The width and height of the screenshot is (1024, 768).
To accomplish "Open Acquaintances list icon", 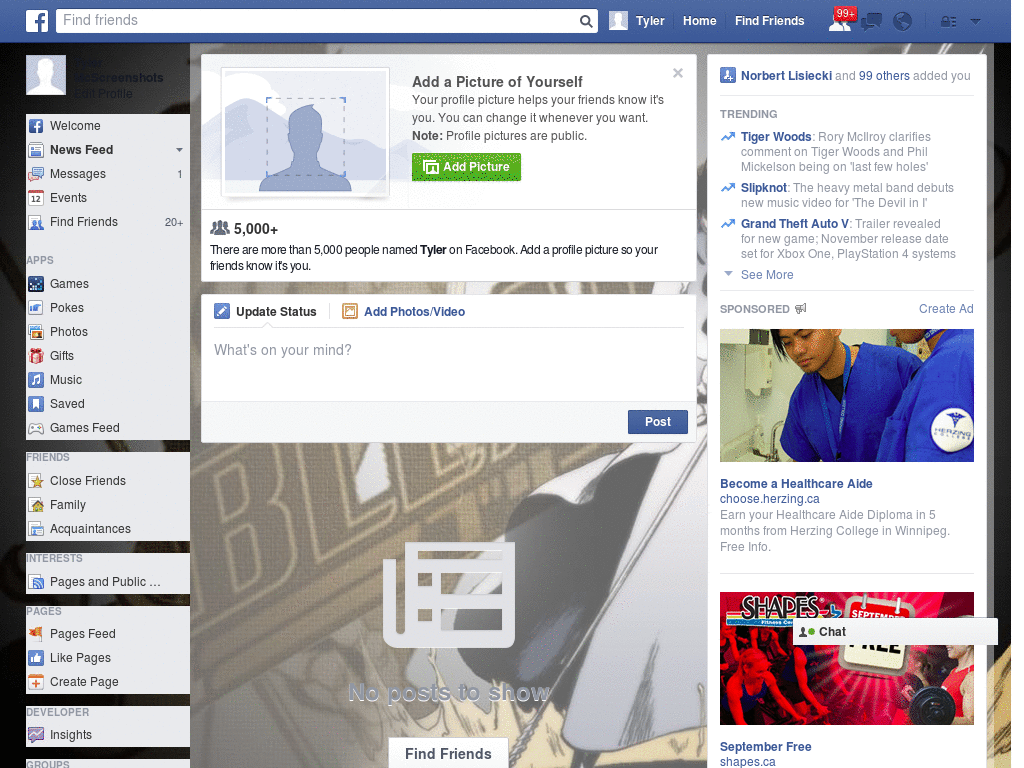I will tap(36, 529).
